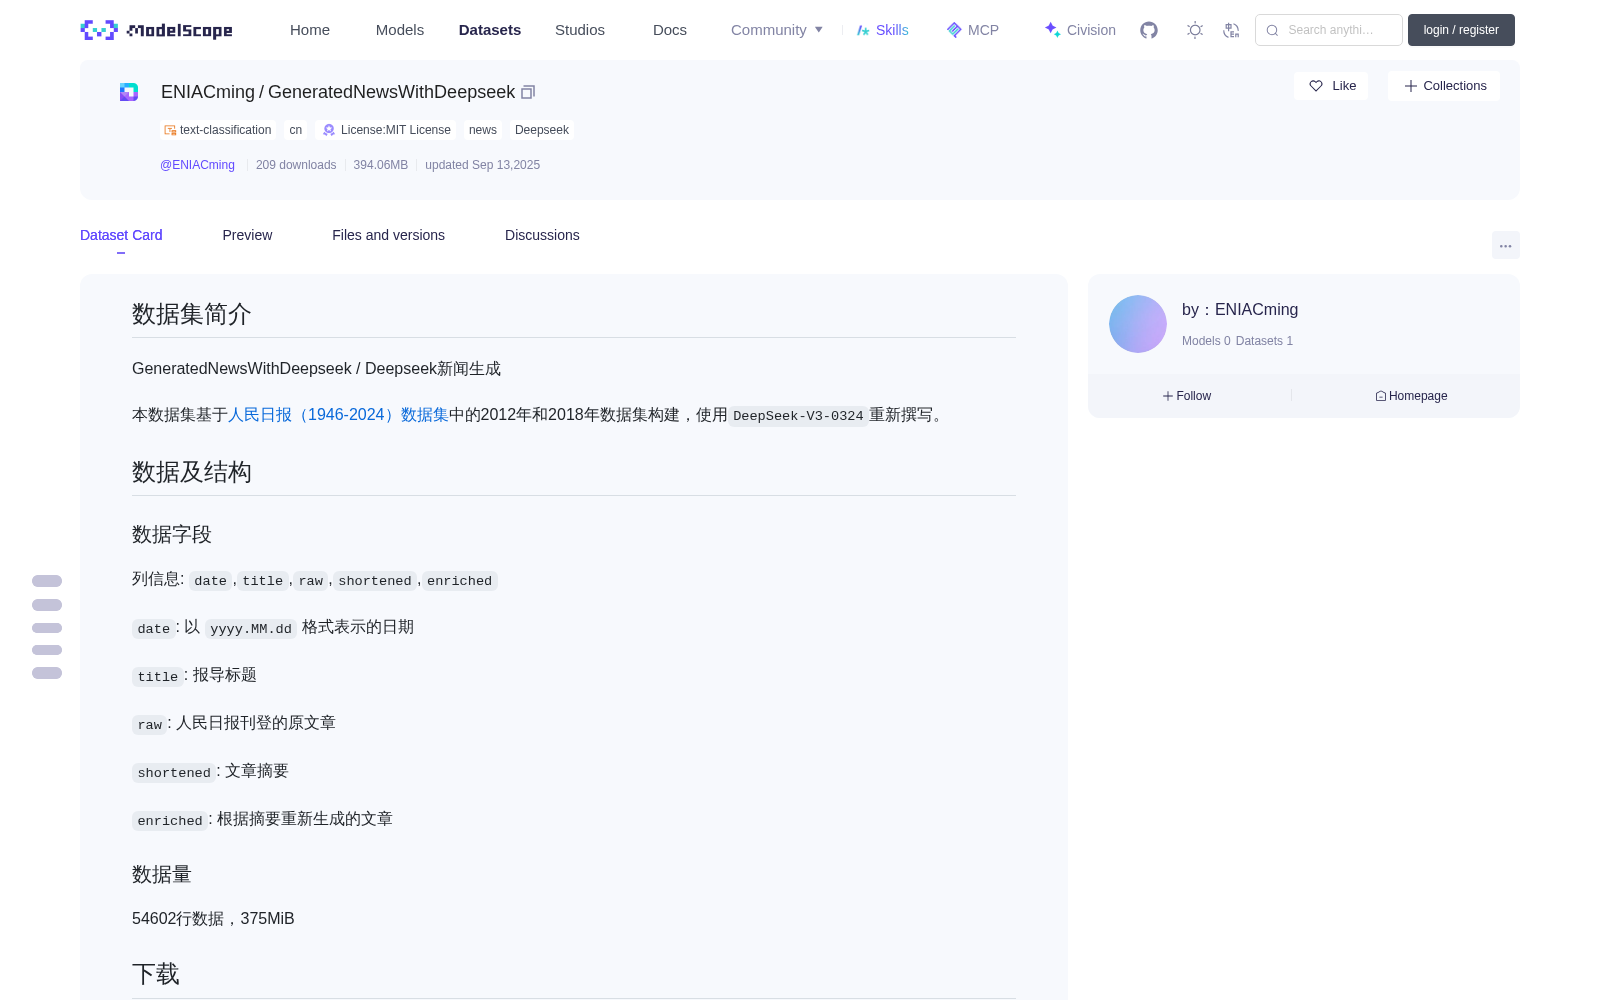This screenshot has width=1600, height=1000.
Task: Click ENIACming's gradient profile avatar
Action: click(1138, 324)
